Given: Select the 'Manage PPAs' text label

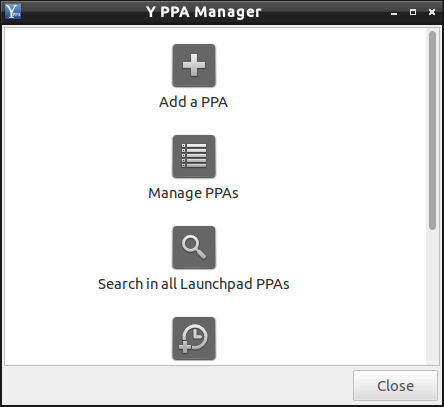Looking at the screenshot, I should tap(193, 193).
